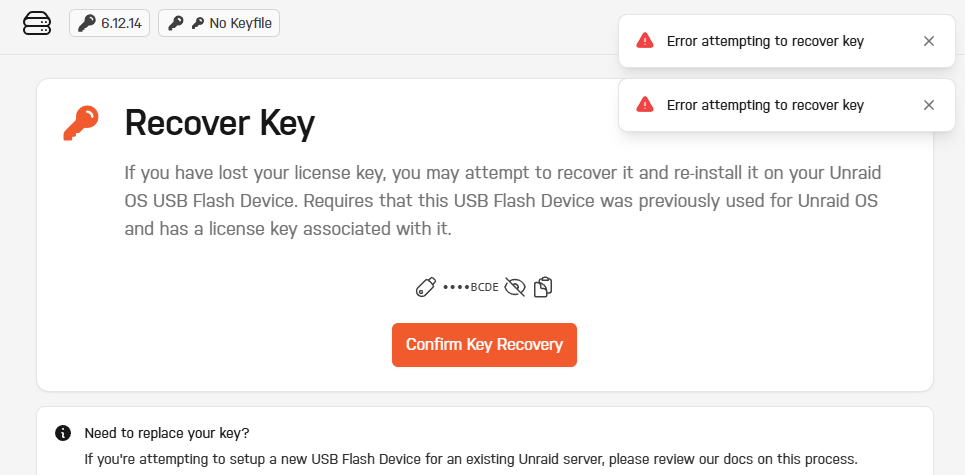Open the 6.12.14 version badge
The image size is (965, 475).
pos(110,23)
